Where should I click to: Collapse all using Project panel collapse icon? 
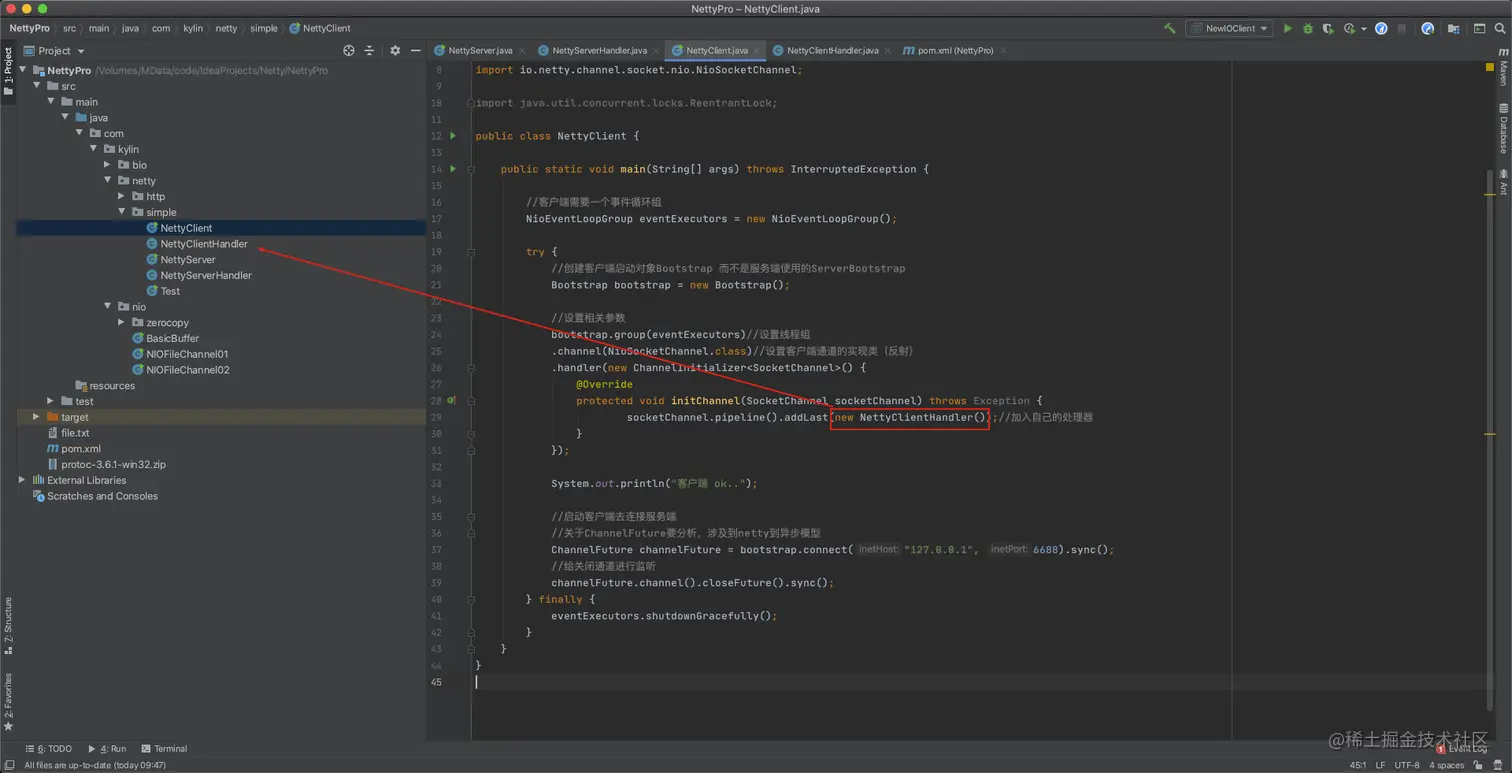pyautogui.click(x=369, y=50)
